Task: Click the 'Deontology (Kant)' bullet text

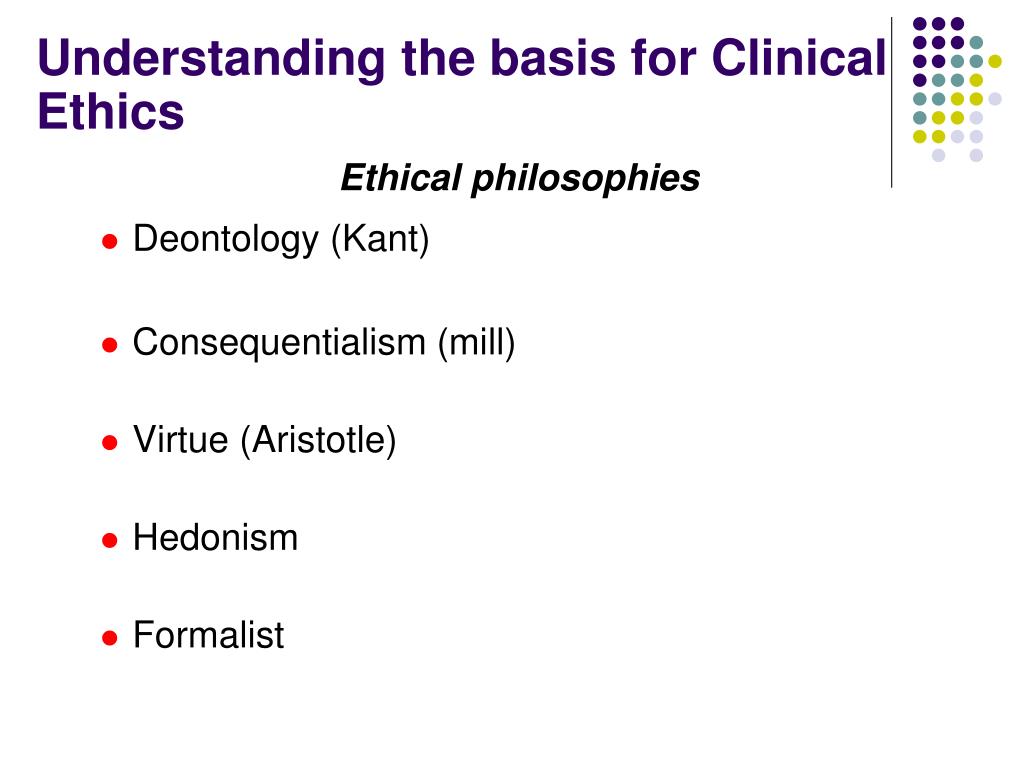Action: tap(281, 239)
